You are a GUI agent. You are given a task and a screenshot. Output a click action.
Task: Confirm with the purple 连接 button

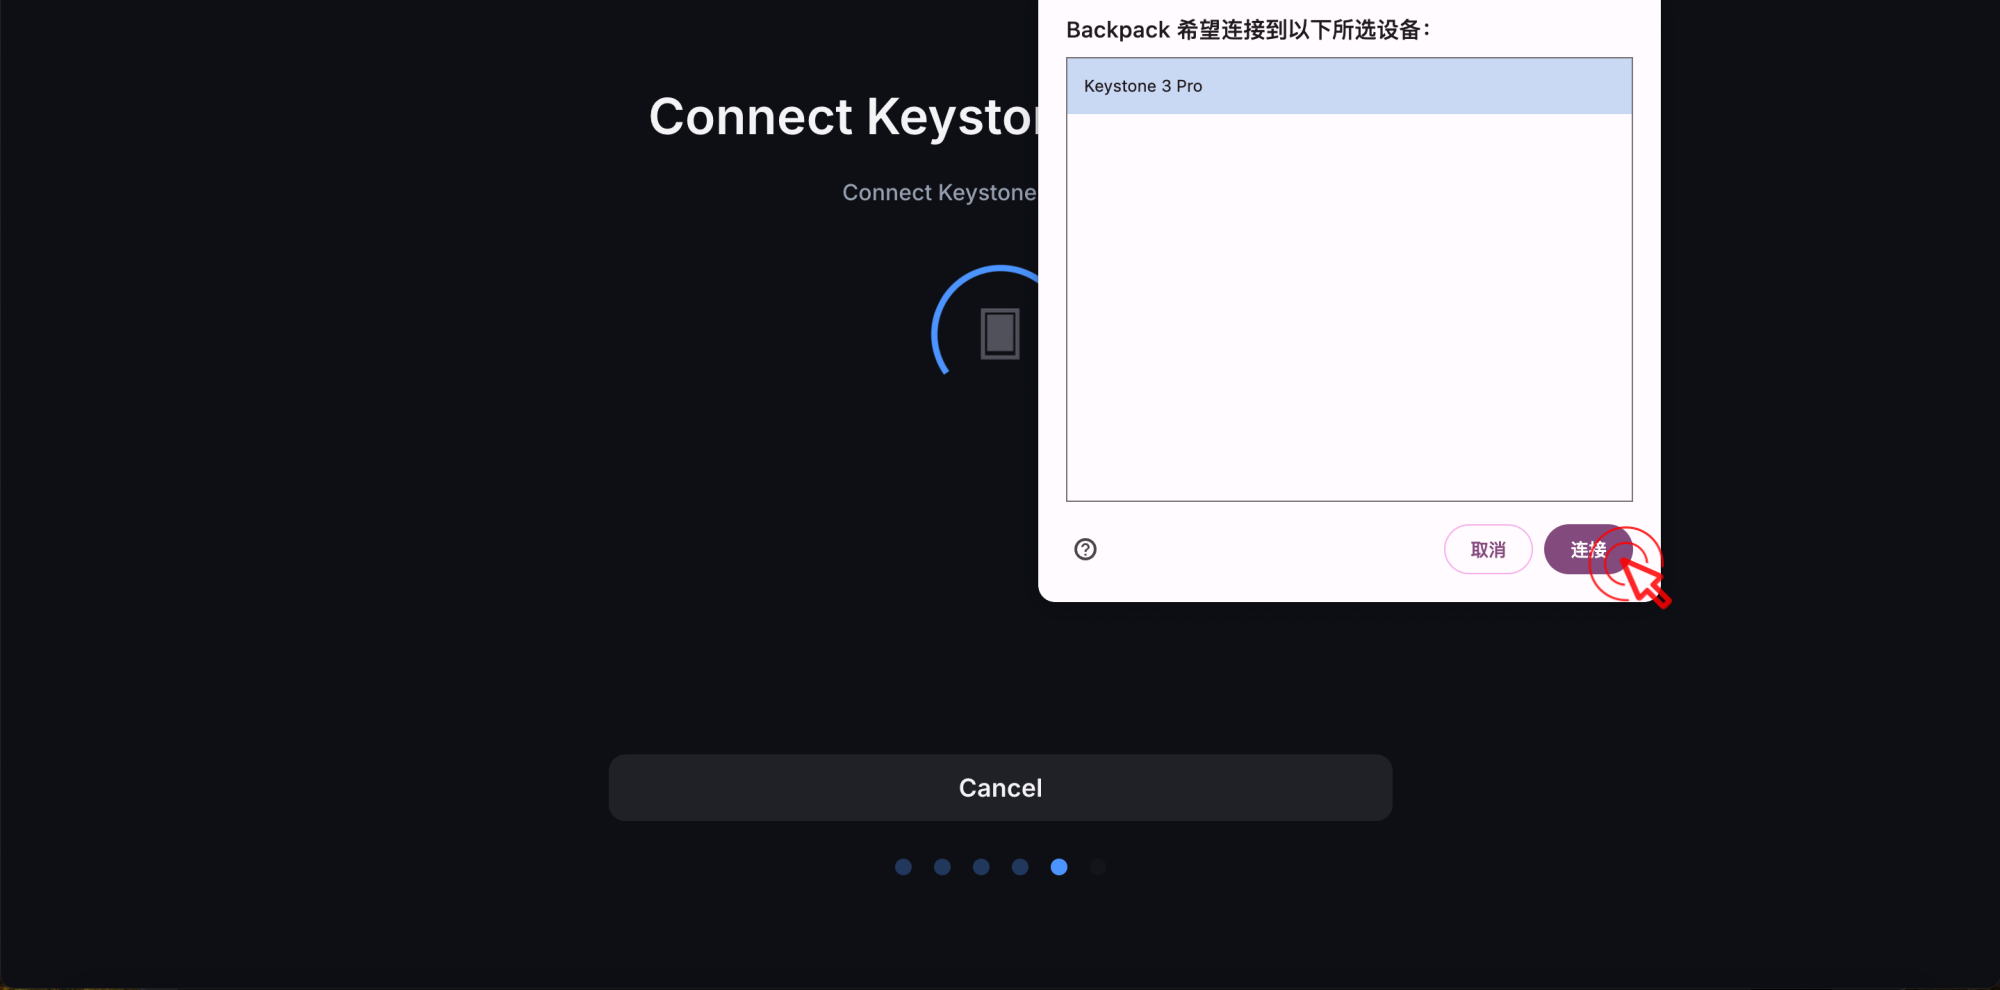point(1588,549)
